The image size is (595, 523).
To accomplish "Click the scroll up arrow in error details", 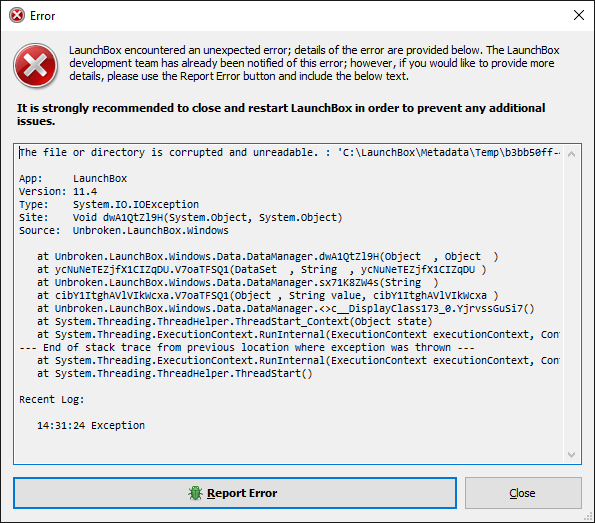I will tap(571, 154).
